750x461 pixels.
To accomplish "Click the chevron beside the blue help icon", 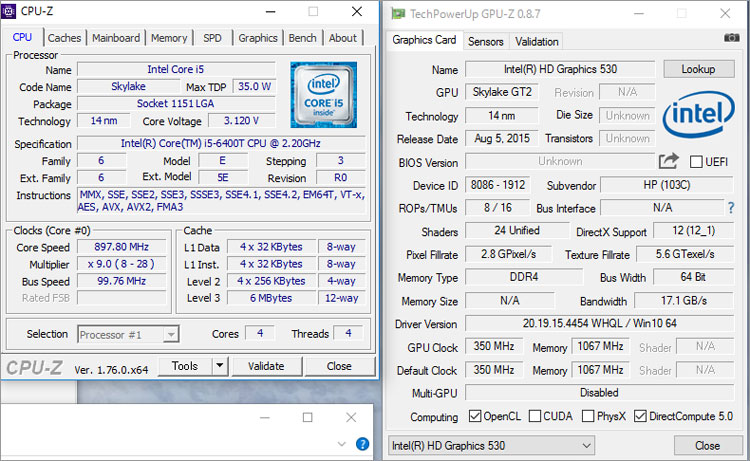I will coord(342,444).
